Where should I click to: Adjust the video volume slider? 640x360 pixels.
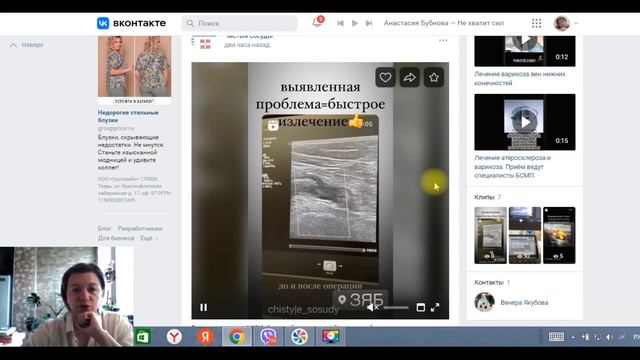396,307
